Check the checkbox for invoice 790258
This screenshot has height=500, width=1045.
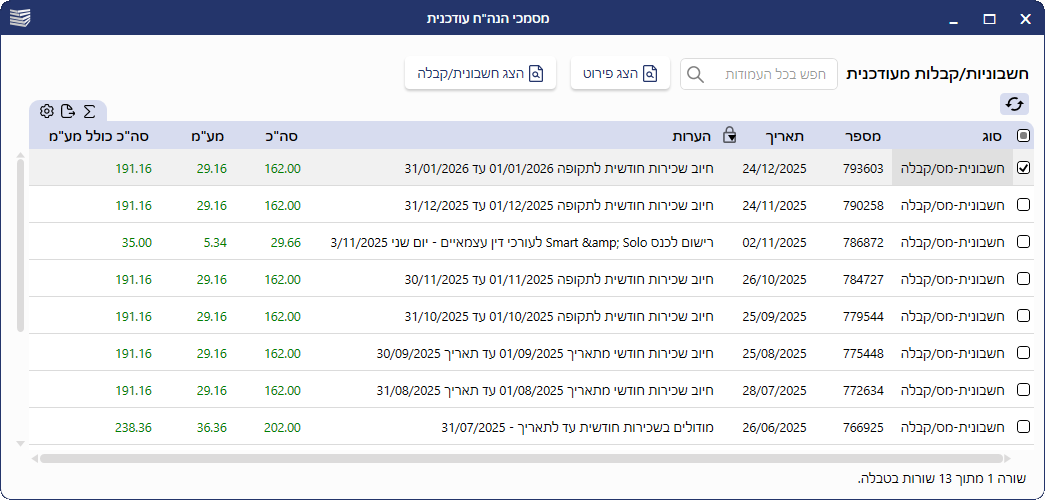[1023, 205]
